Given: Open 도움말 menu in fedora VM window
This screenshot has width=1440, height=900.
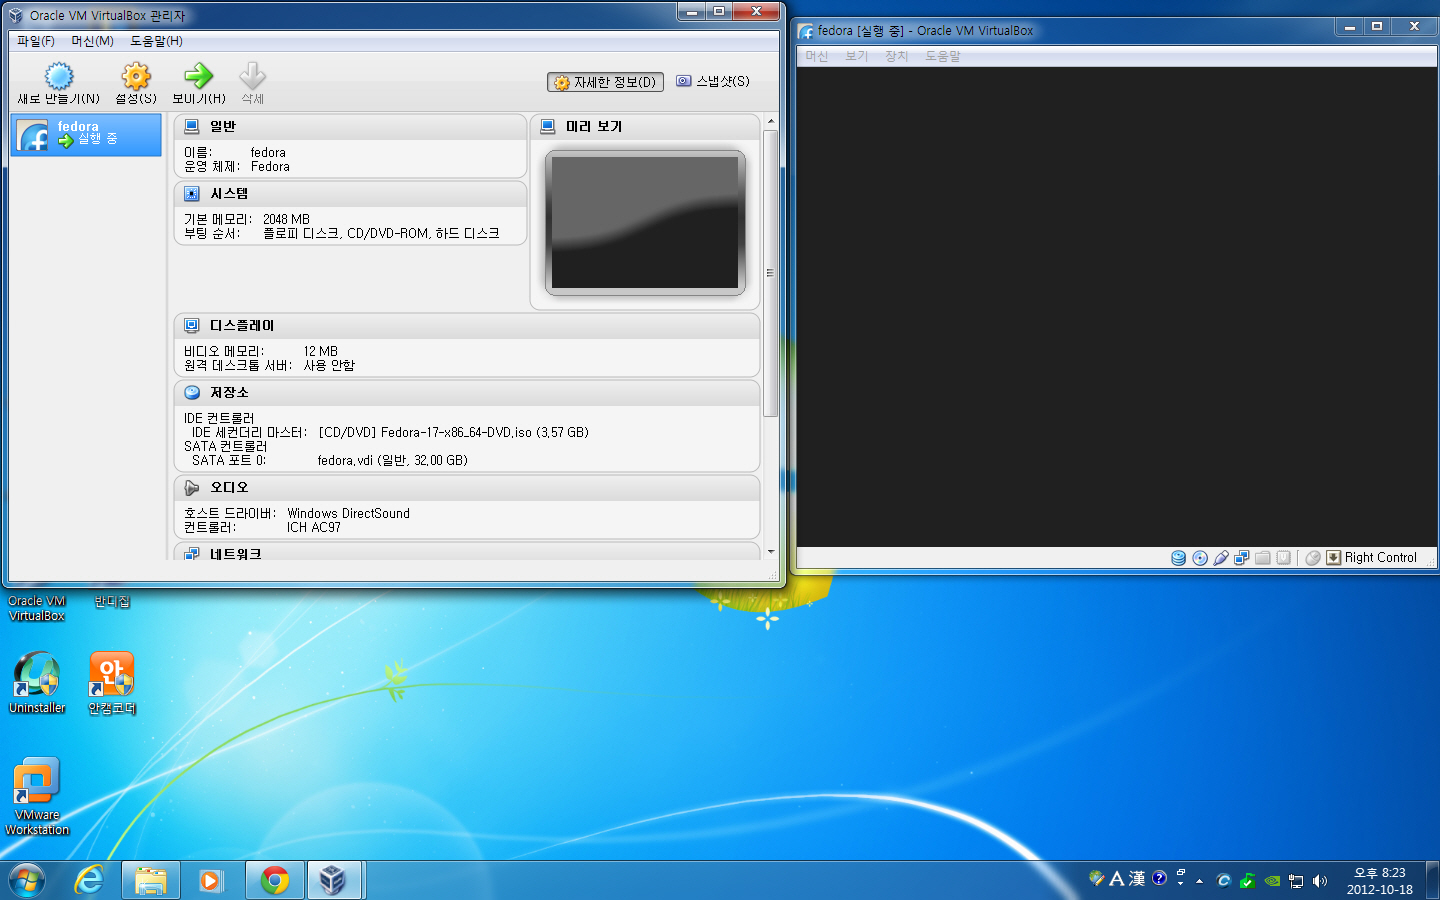Looking at the screenshot, I should (942, 56).
